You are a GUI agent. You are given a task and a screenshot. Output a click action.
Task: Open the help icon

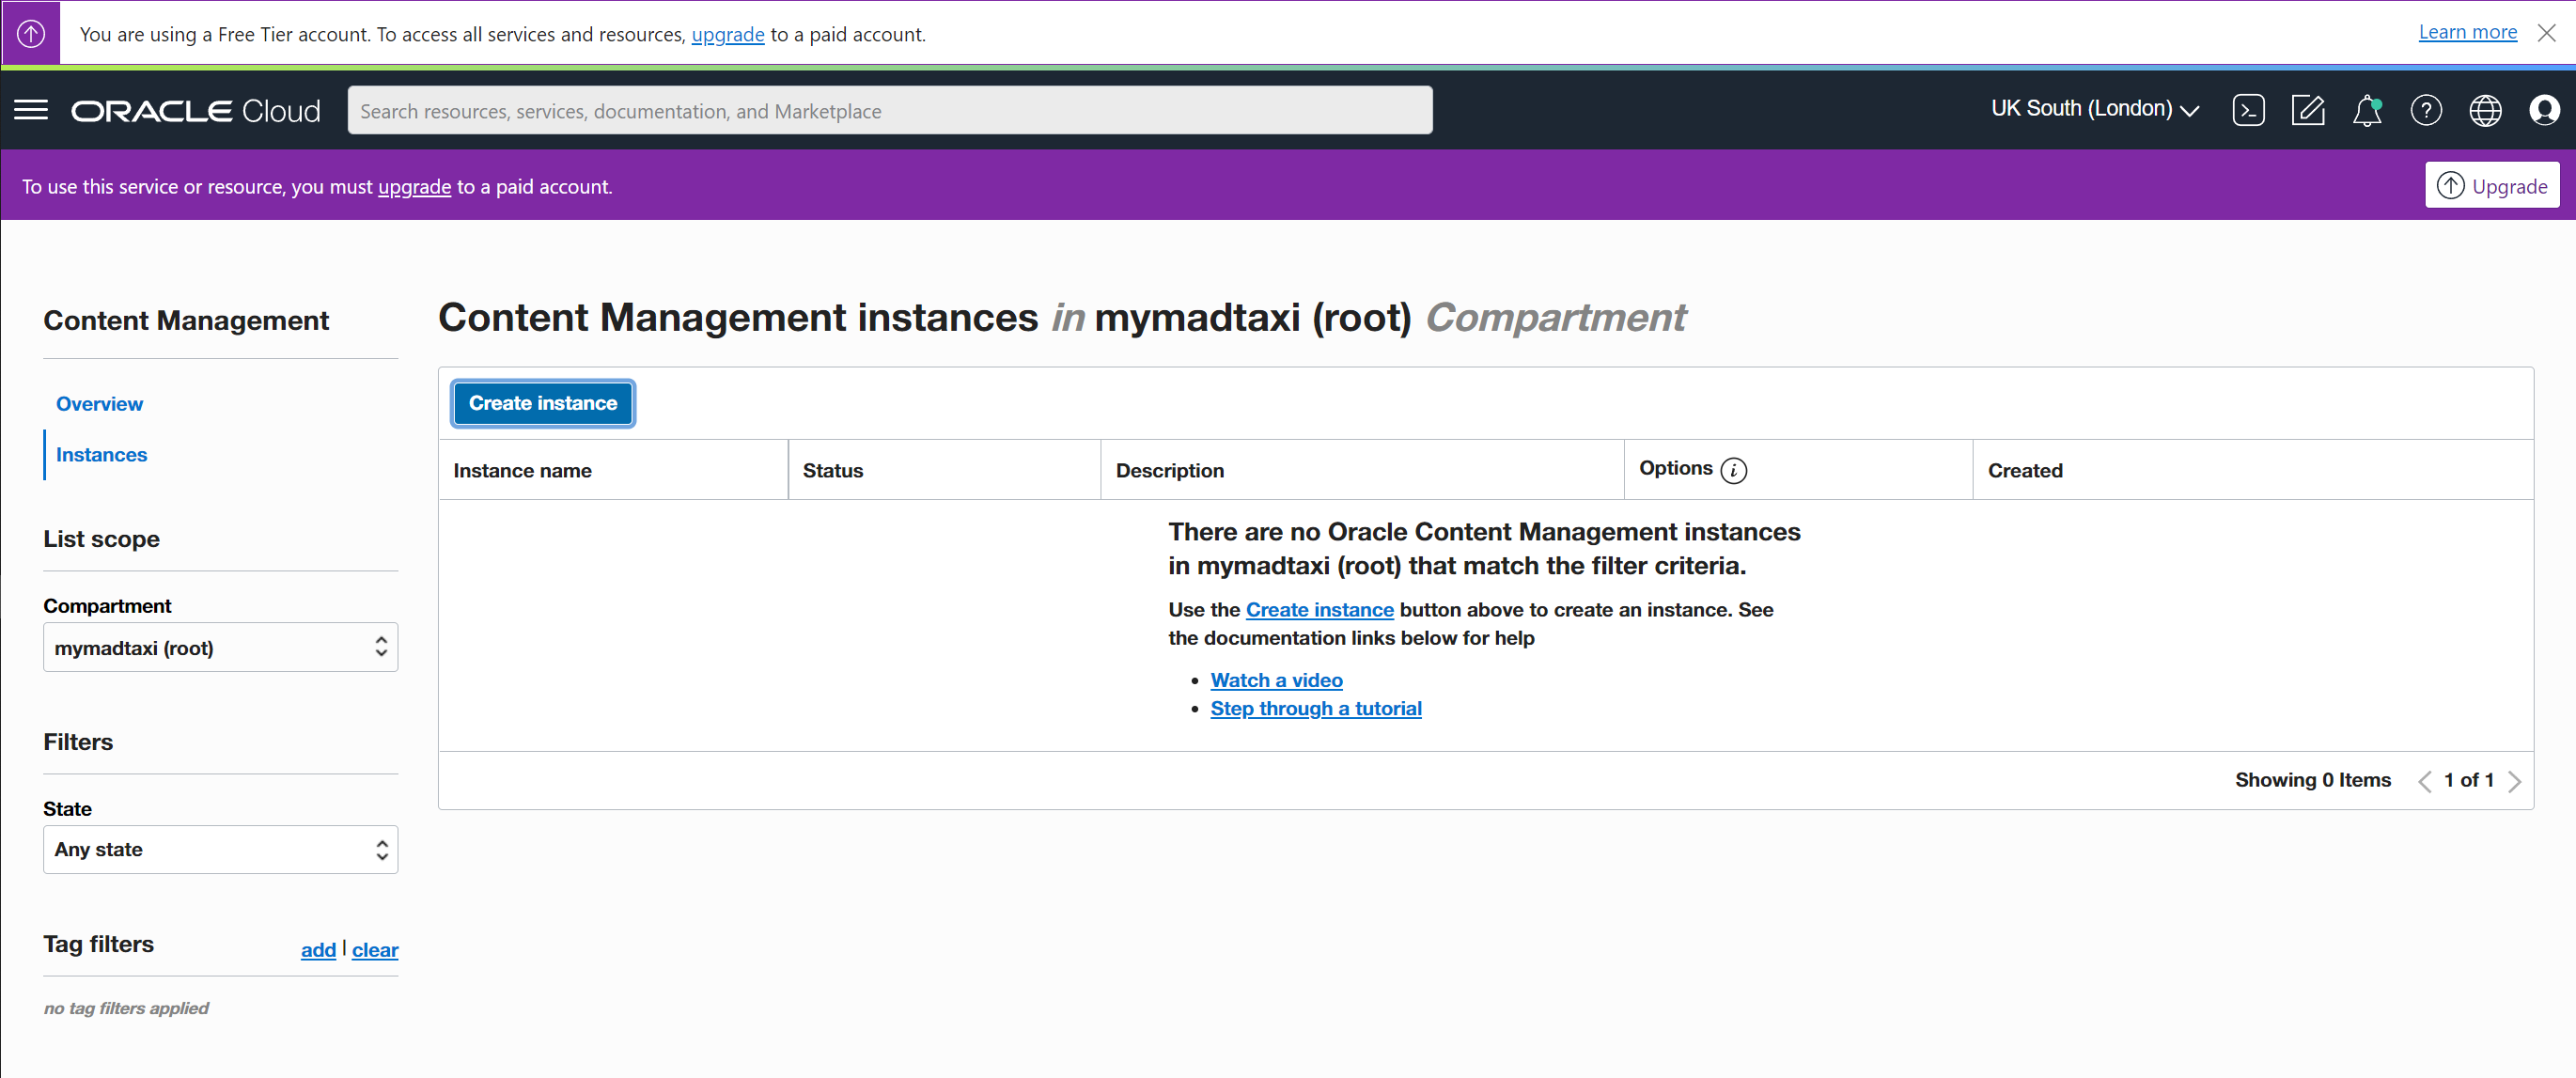pos(2426,110)
